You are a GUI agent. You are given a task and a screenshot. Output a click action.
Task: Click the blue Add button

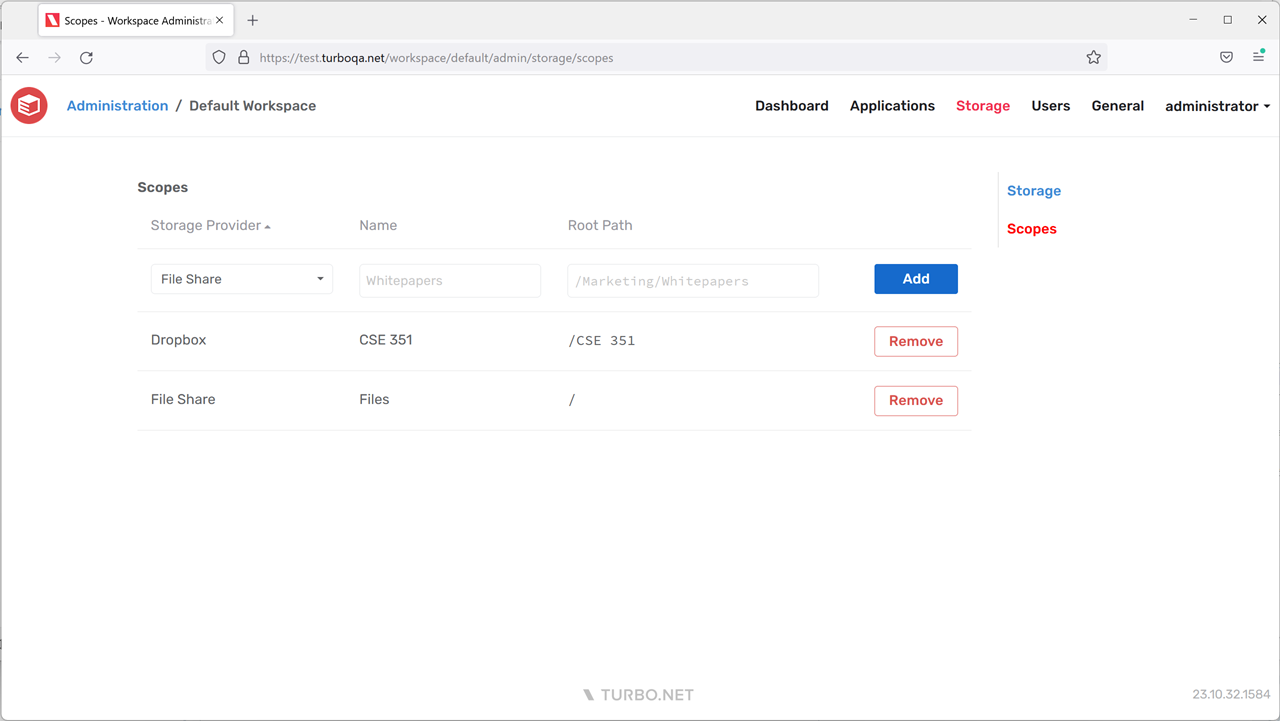(x=915, y=279)
